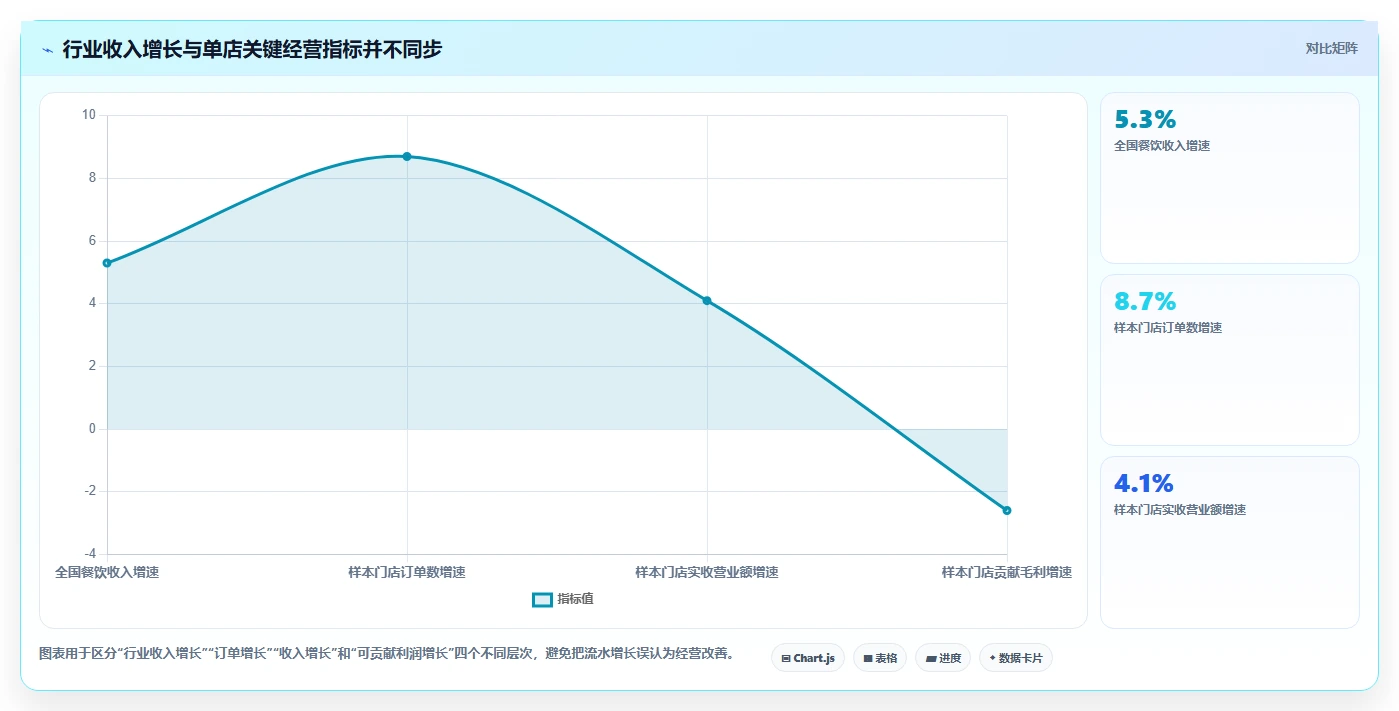
Task: Click y-axis tick label -4
Action: (90, 554)
